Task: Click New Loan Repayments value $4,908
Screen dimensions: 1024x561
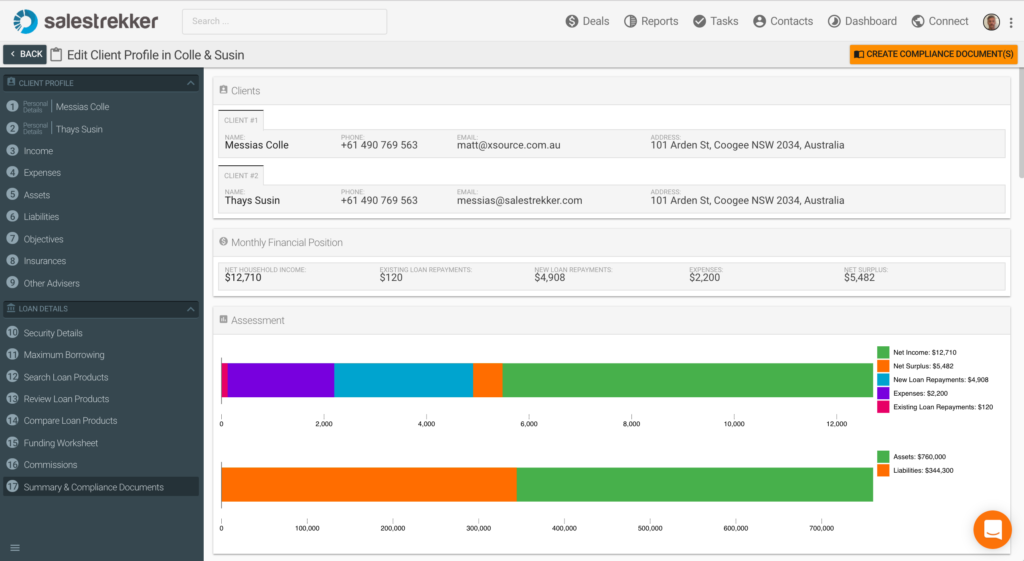Action: 550,278
